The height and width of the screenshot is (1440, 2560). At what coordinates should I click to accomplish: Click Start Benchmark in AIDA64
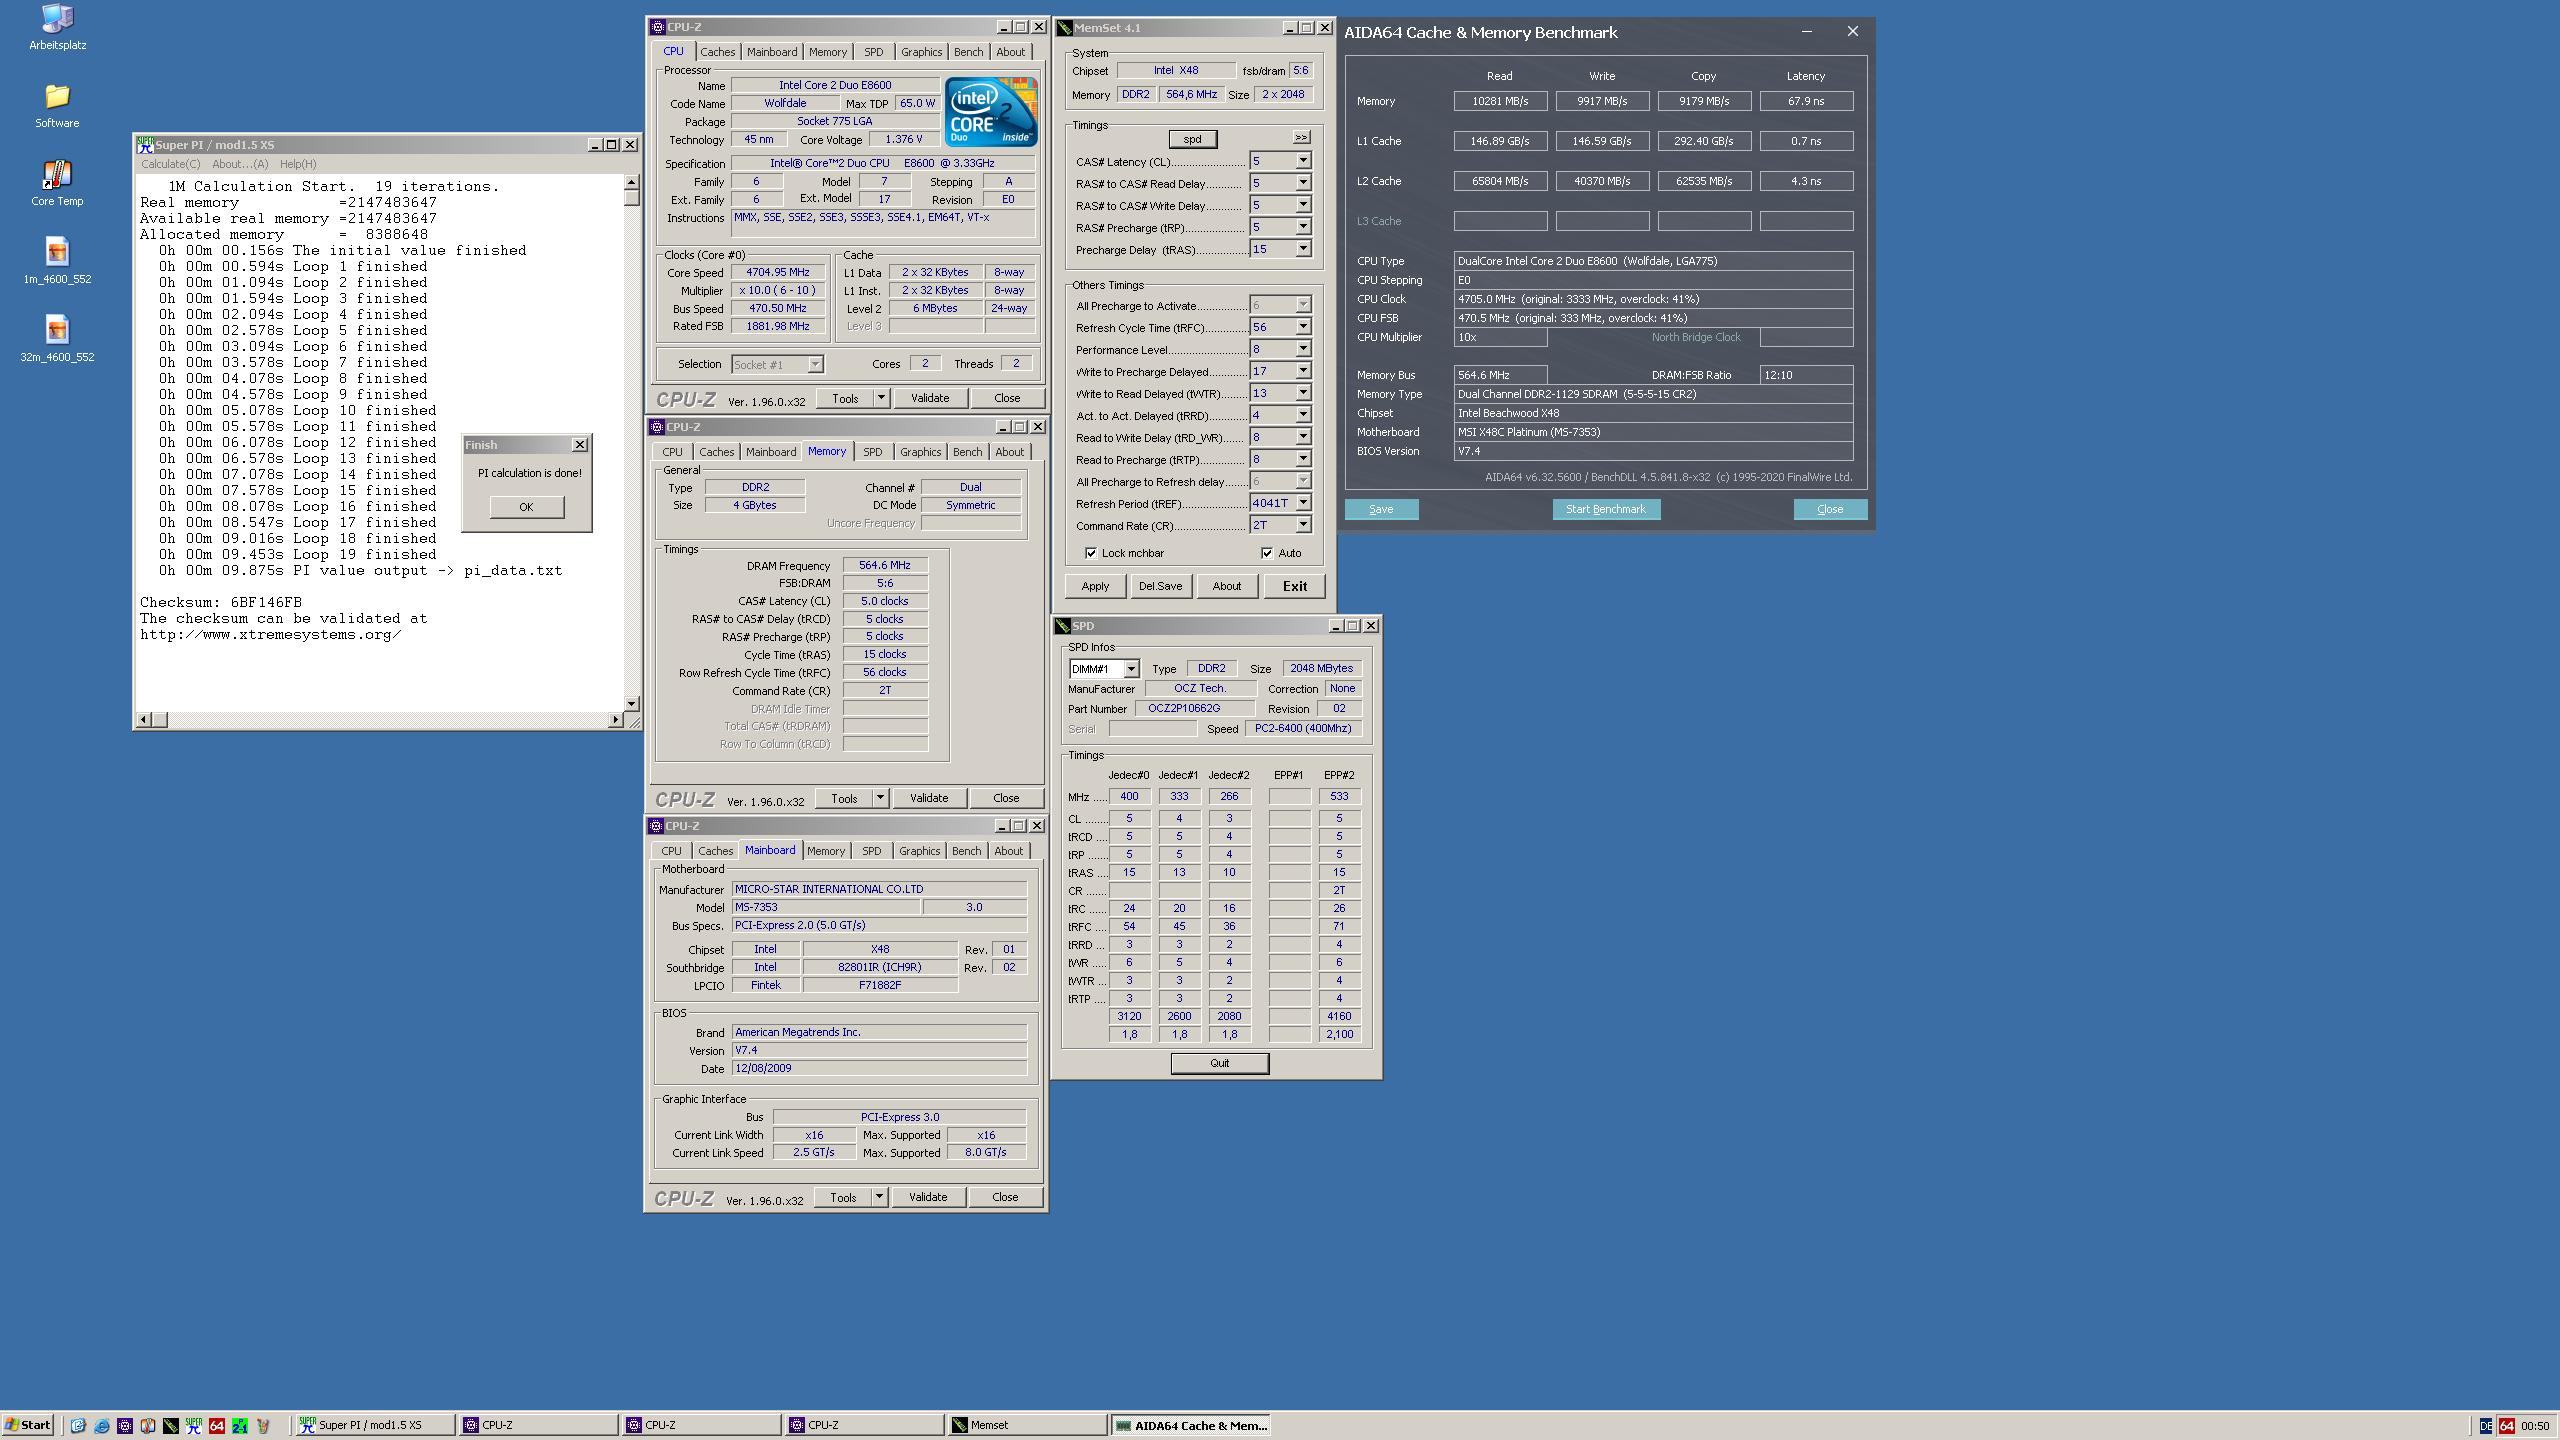[1606, 509]
